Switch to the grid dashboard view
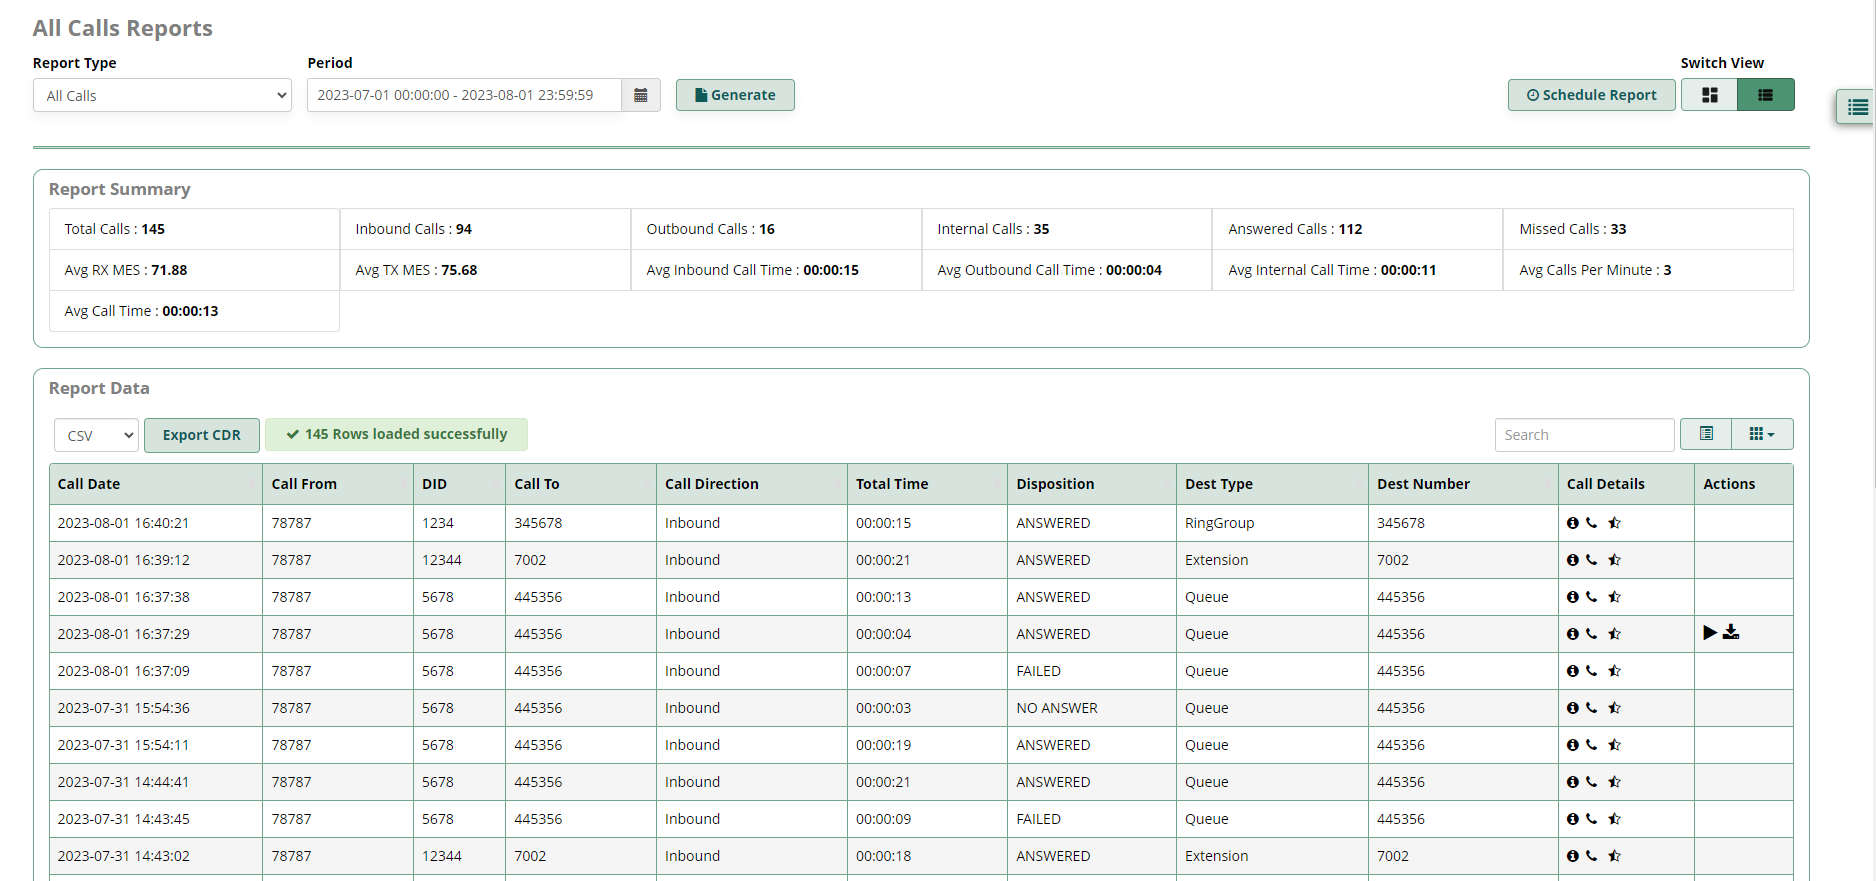Screen dimensions: 1876x881 1710,95
